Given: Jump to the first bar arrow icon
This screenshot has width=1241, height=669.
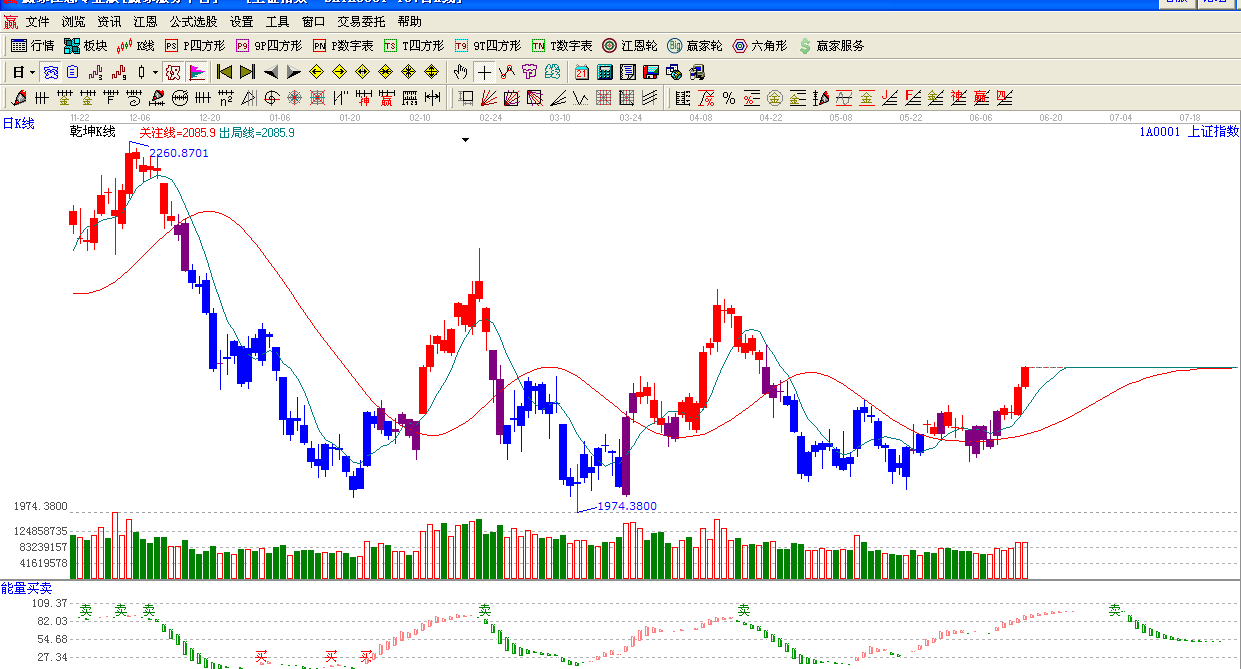Looking at the screenshot, I should tap(224, 72).
